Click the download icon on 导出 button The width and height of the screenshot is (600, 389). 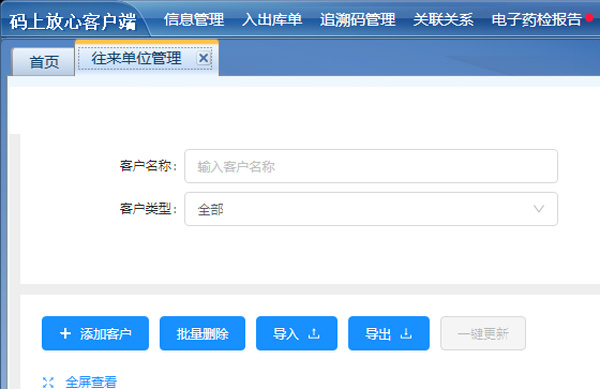(406, 334)
